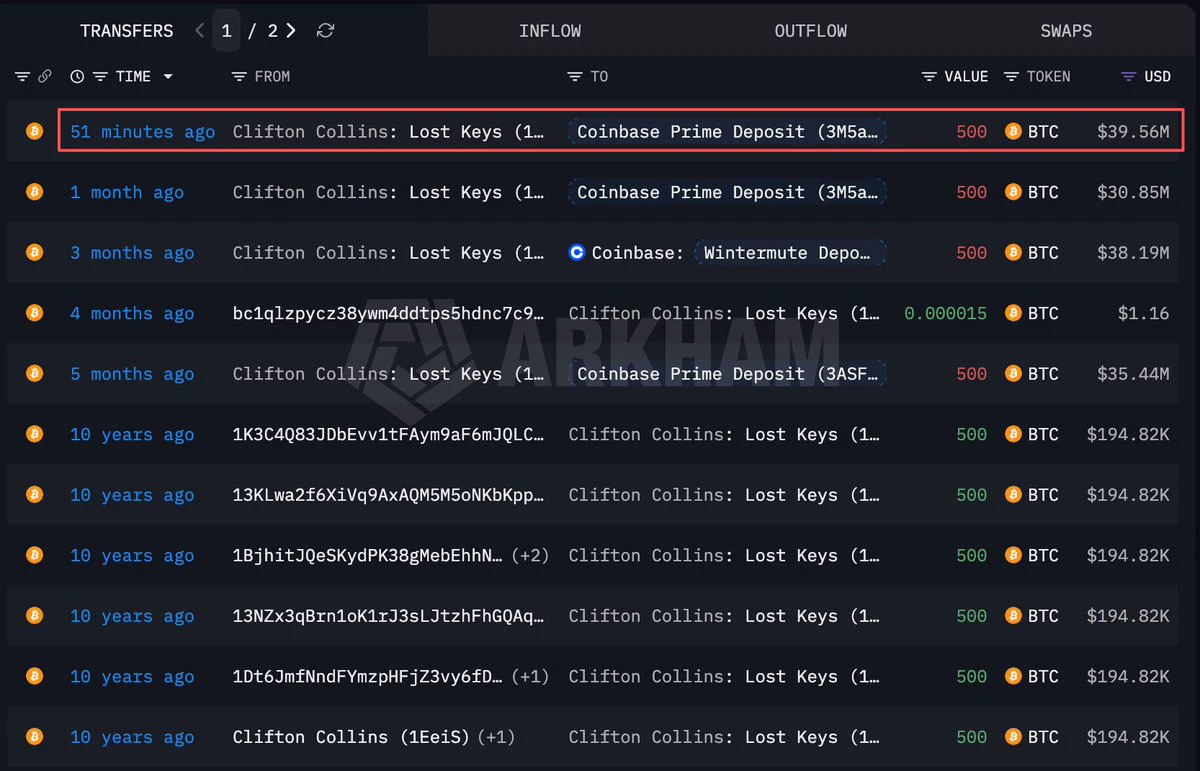Click the link chain icon in header

click(x=45, y=76)
